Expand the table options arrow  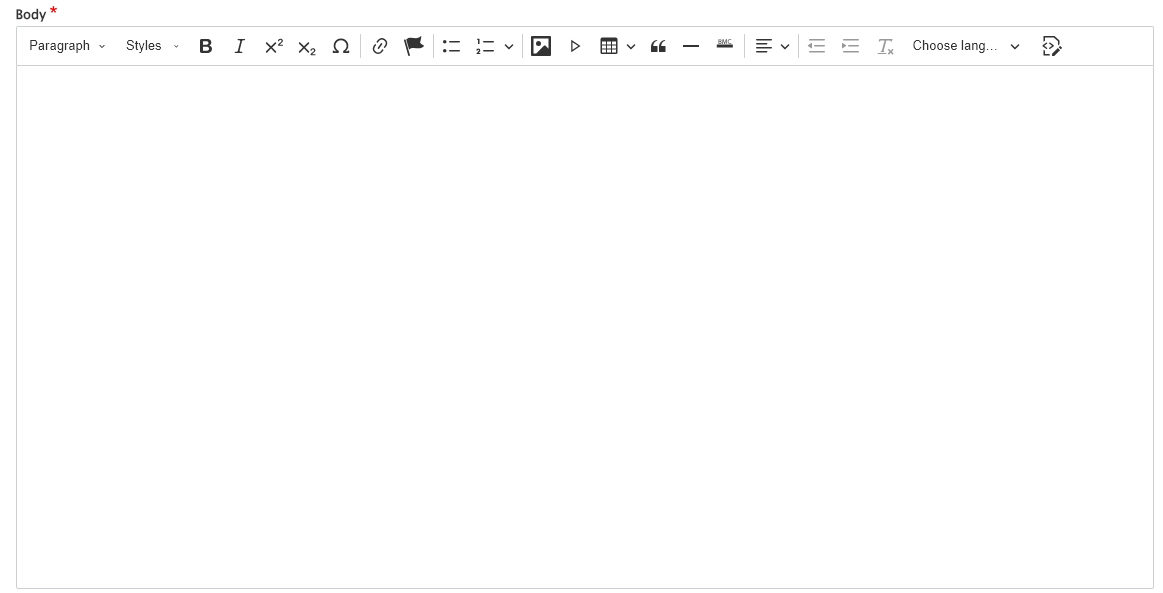point(631,46)
